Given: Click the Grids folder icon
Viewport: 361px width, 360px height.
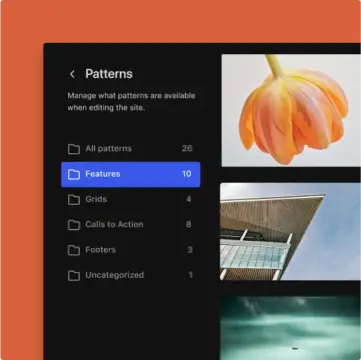Looking at the screenshot, I should 74,200.
